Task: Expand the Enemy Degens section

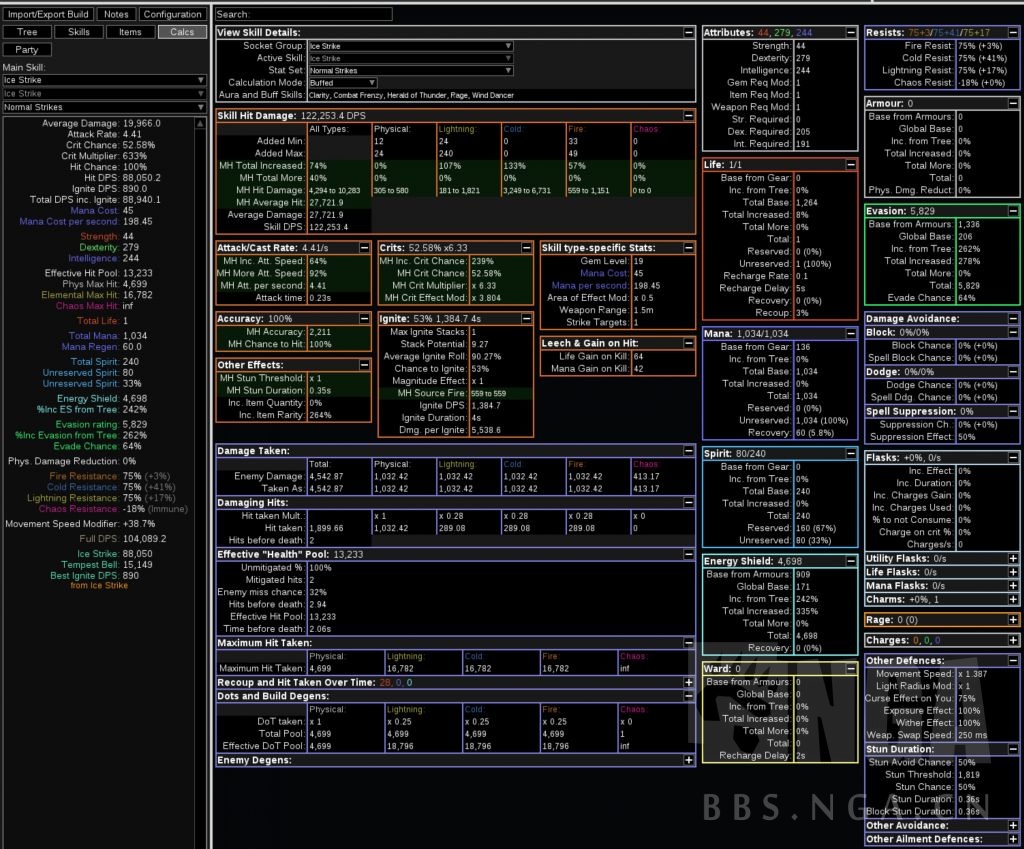Action: [689, 761]
